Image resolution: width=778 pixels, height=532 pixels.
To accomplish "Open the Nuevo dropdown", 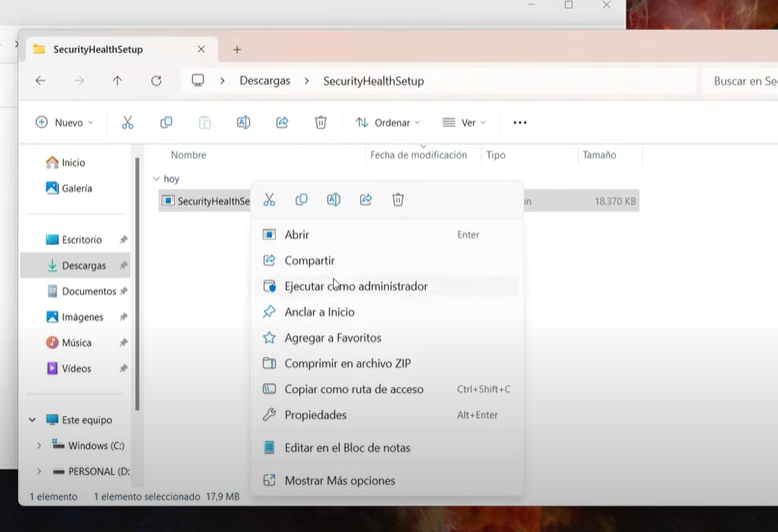I will [x=64, y=123].
